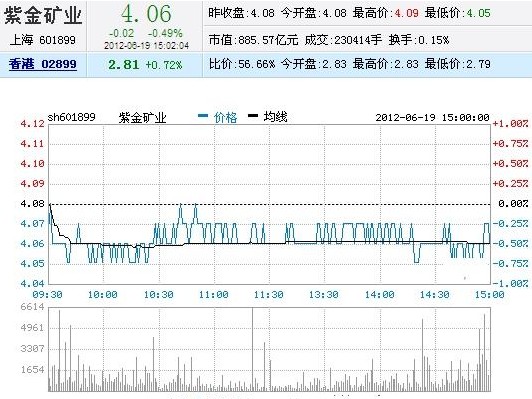The height and width of the screenshot is (399, 532).
Task: Click the 最高价:4.09 value
Action: pos(386,13)
